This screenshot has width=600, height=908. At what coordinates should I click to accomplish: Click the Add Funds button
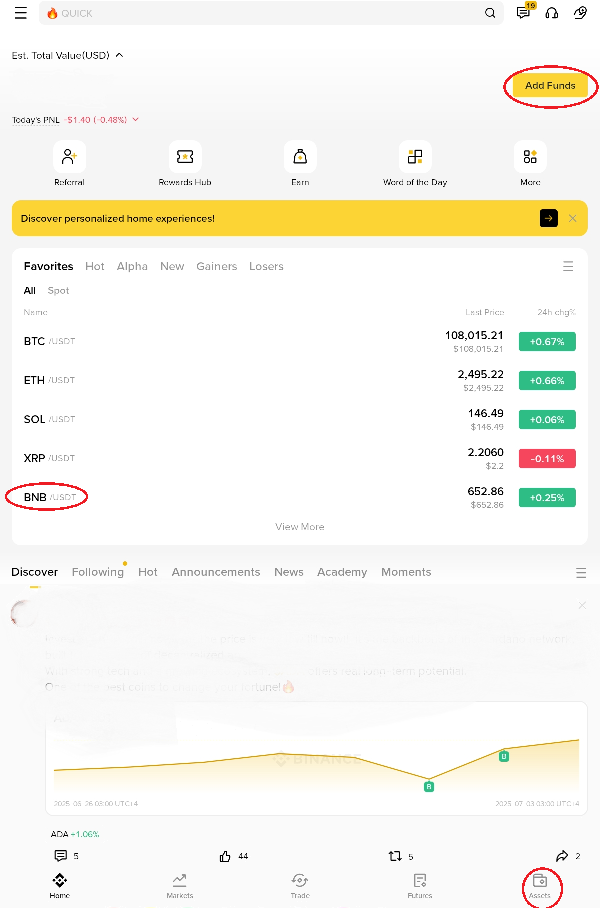point(550,86)
